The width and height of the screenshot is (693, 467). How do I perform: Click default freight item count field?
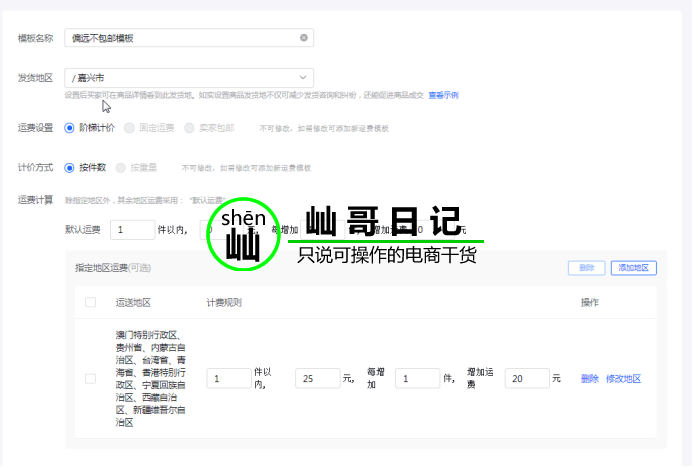click(133, 230)
